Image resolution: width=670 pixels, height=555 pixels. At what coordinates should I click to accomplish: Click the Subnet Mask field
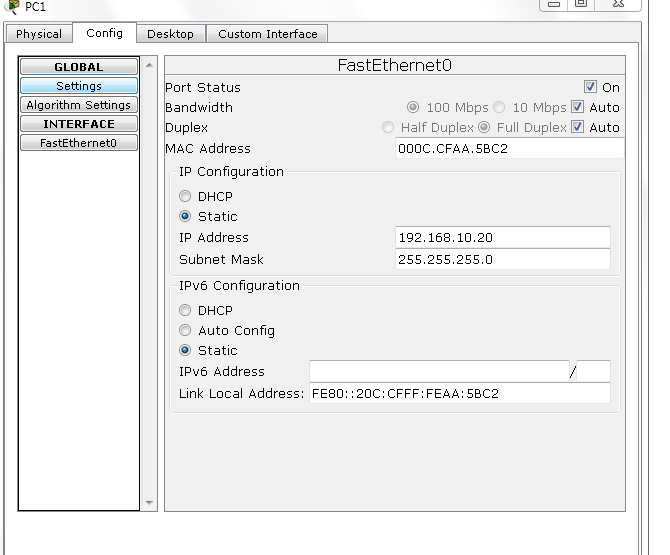(503, 260)
